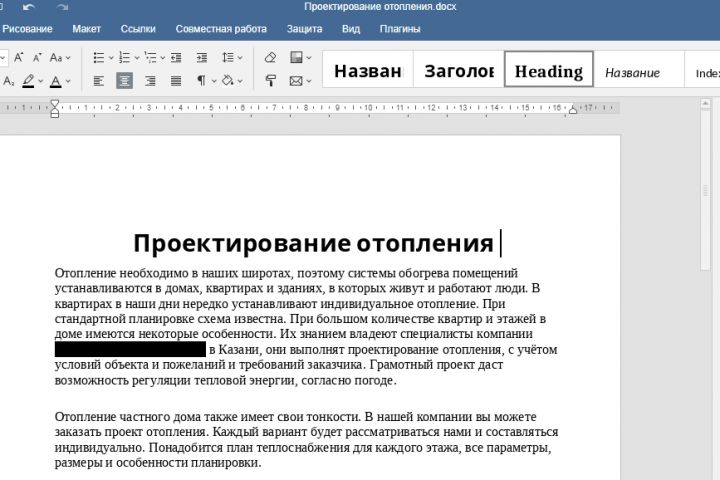
Task: Align text left
Action: pyautogui.click(x=98, y=81)
